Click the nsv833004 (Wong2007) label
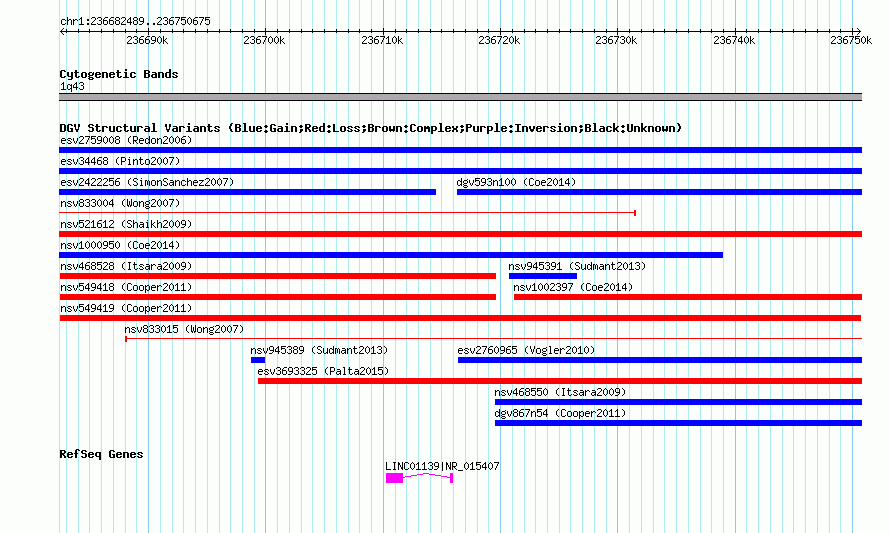The width and height of the screenshot is (890, 533). coord(120,203)
